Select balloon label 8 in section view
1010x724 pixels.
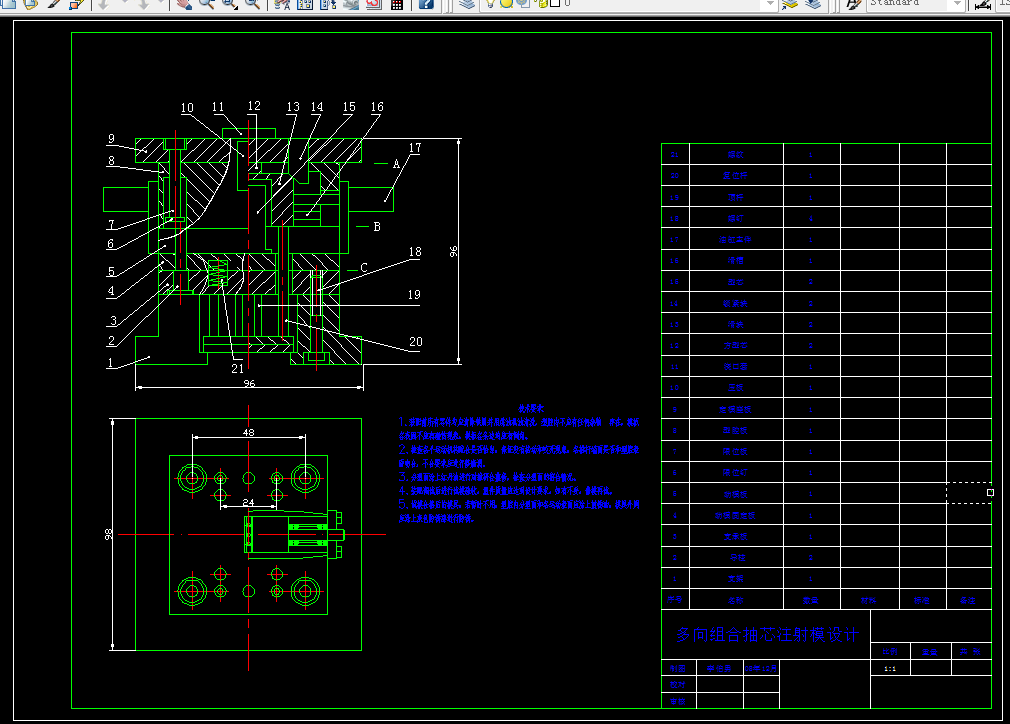111,160
